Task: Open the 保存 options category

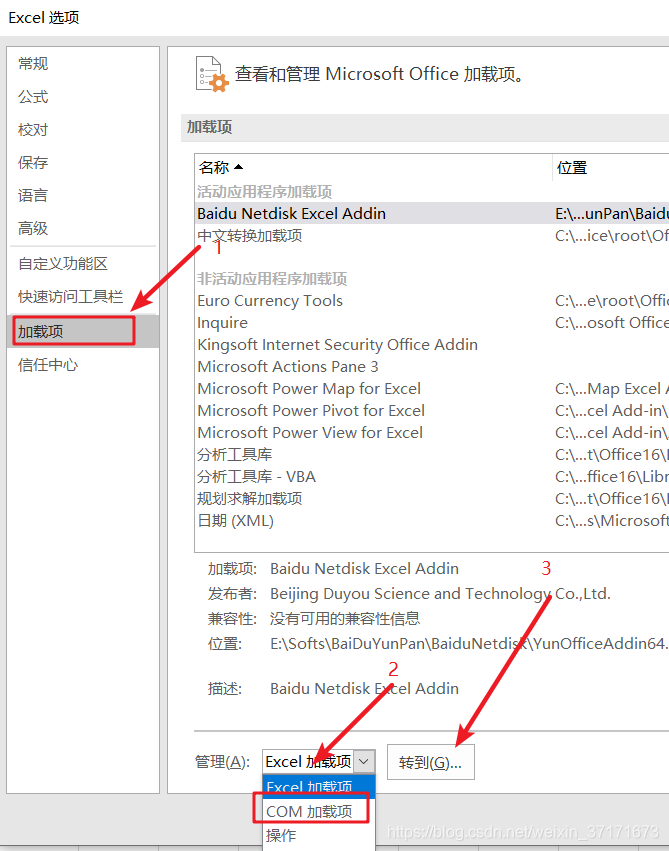Action: (x=33, y=163)
